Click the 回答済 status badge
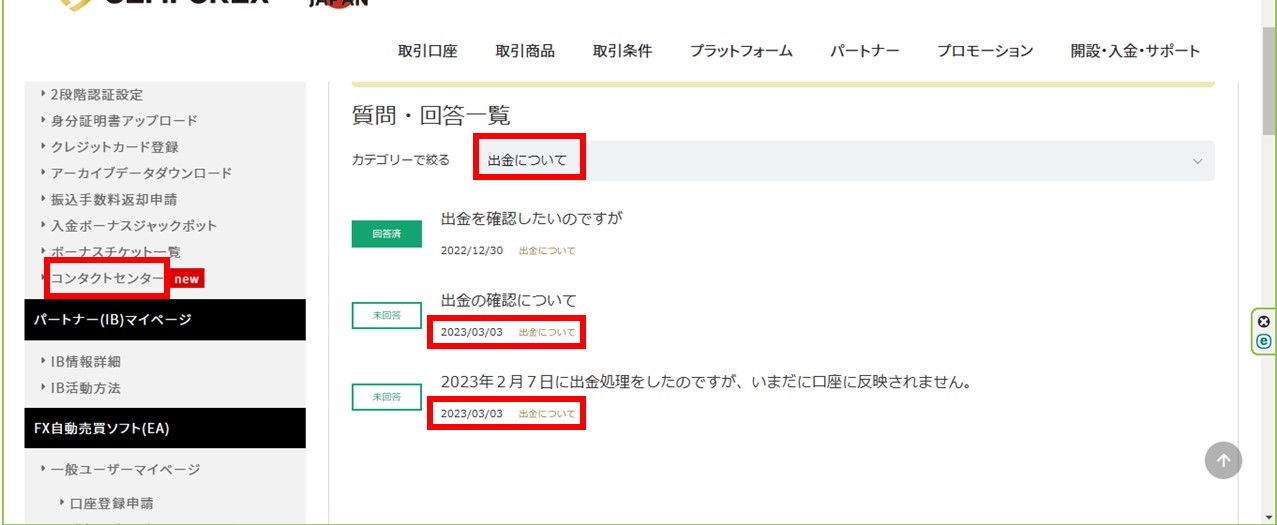The image size is (1277, 525). (386, 234)
